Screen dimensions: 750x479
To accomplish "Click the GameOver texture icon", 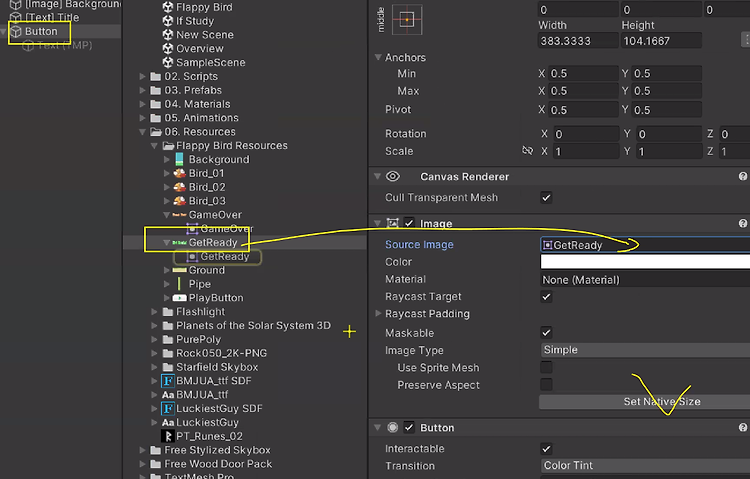I will click(179, 215).
